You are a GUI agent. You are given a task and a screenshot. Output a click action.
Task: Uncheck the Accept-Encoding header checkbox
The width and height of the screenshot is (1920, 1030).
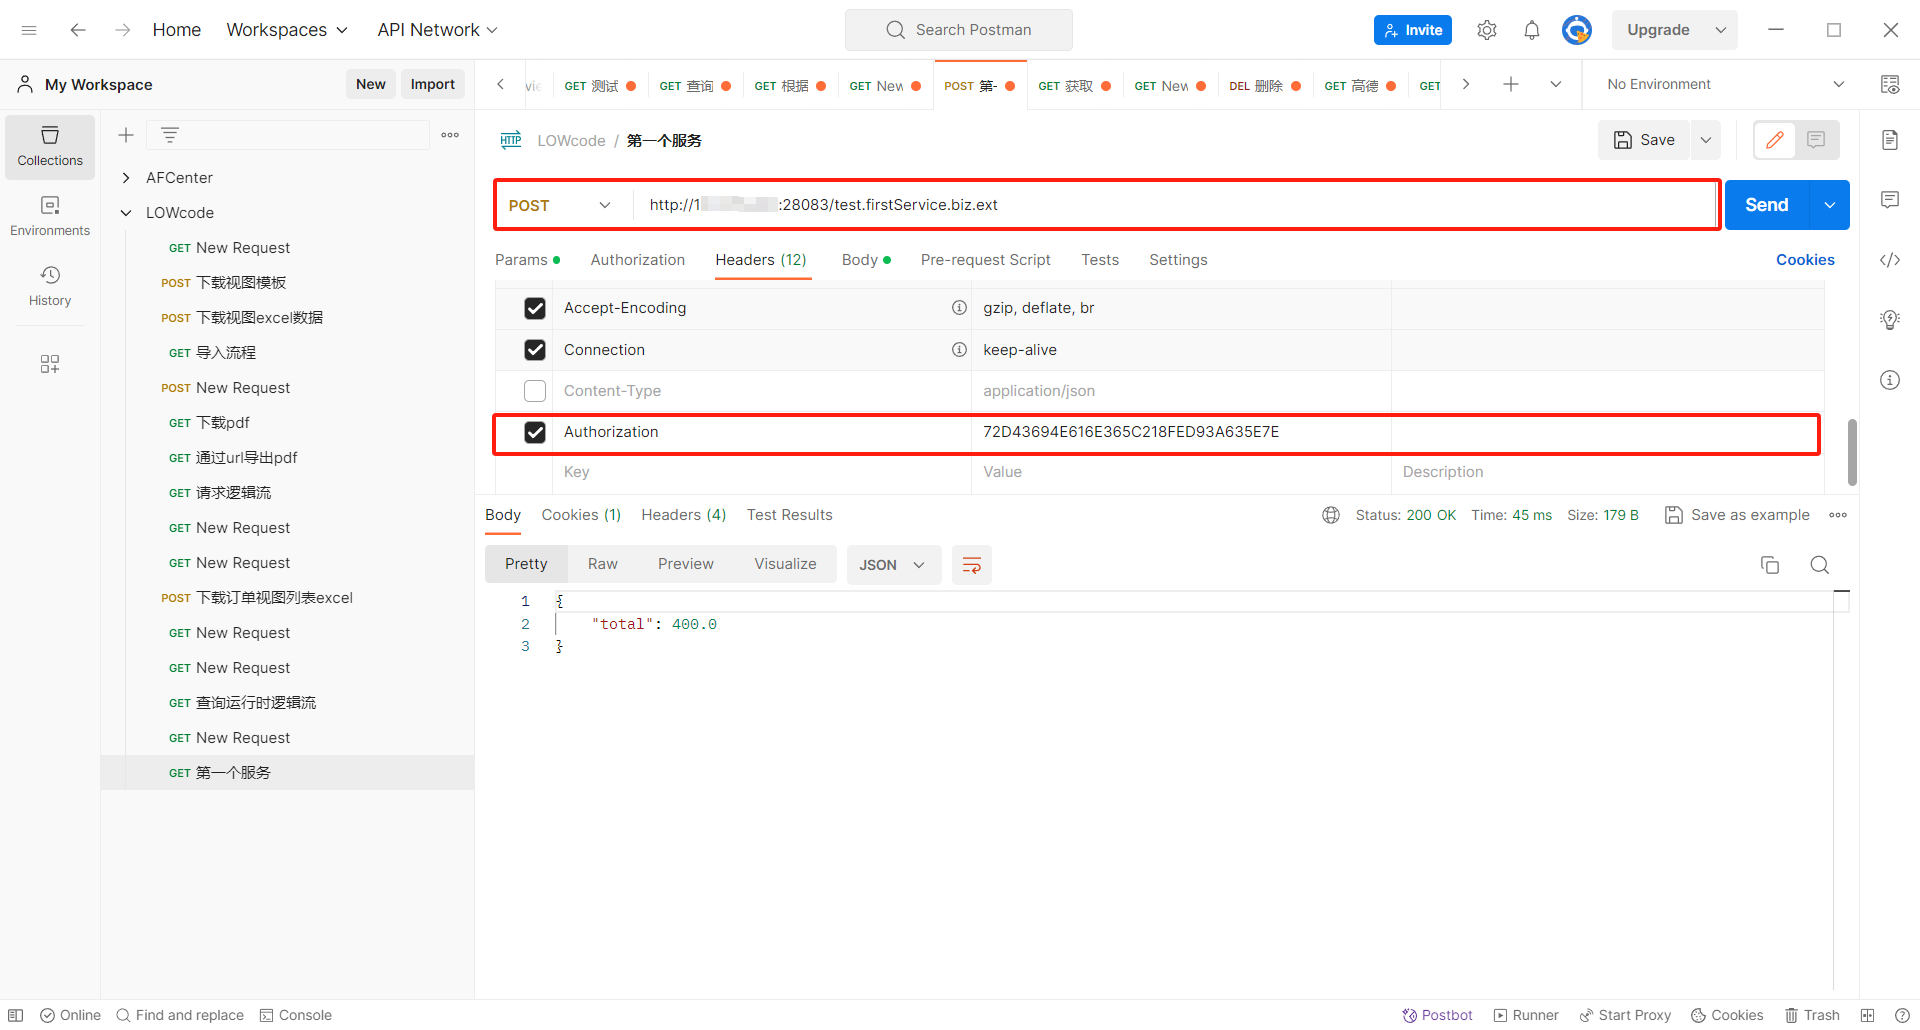535,308
